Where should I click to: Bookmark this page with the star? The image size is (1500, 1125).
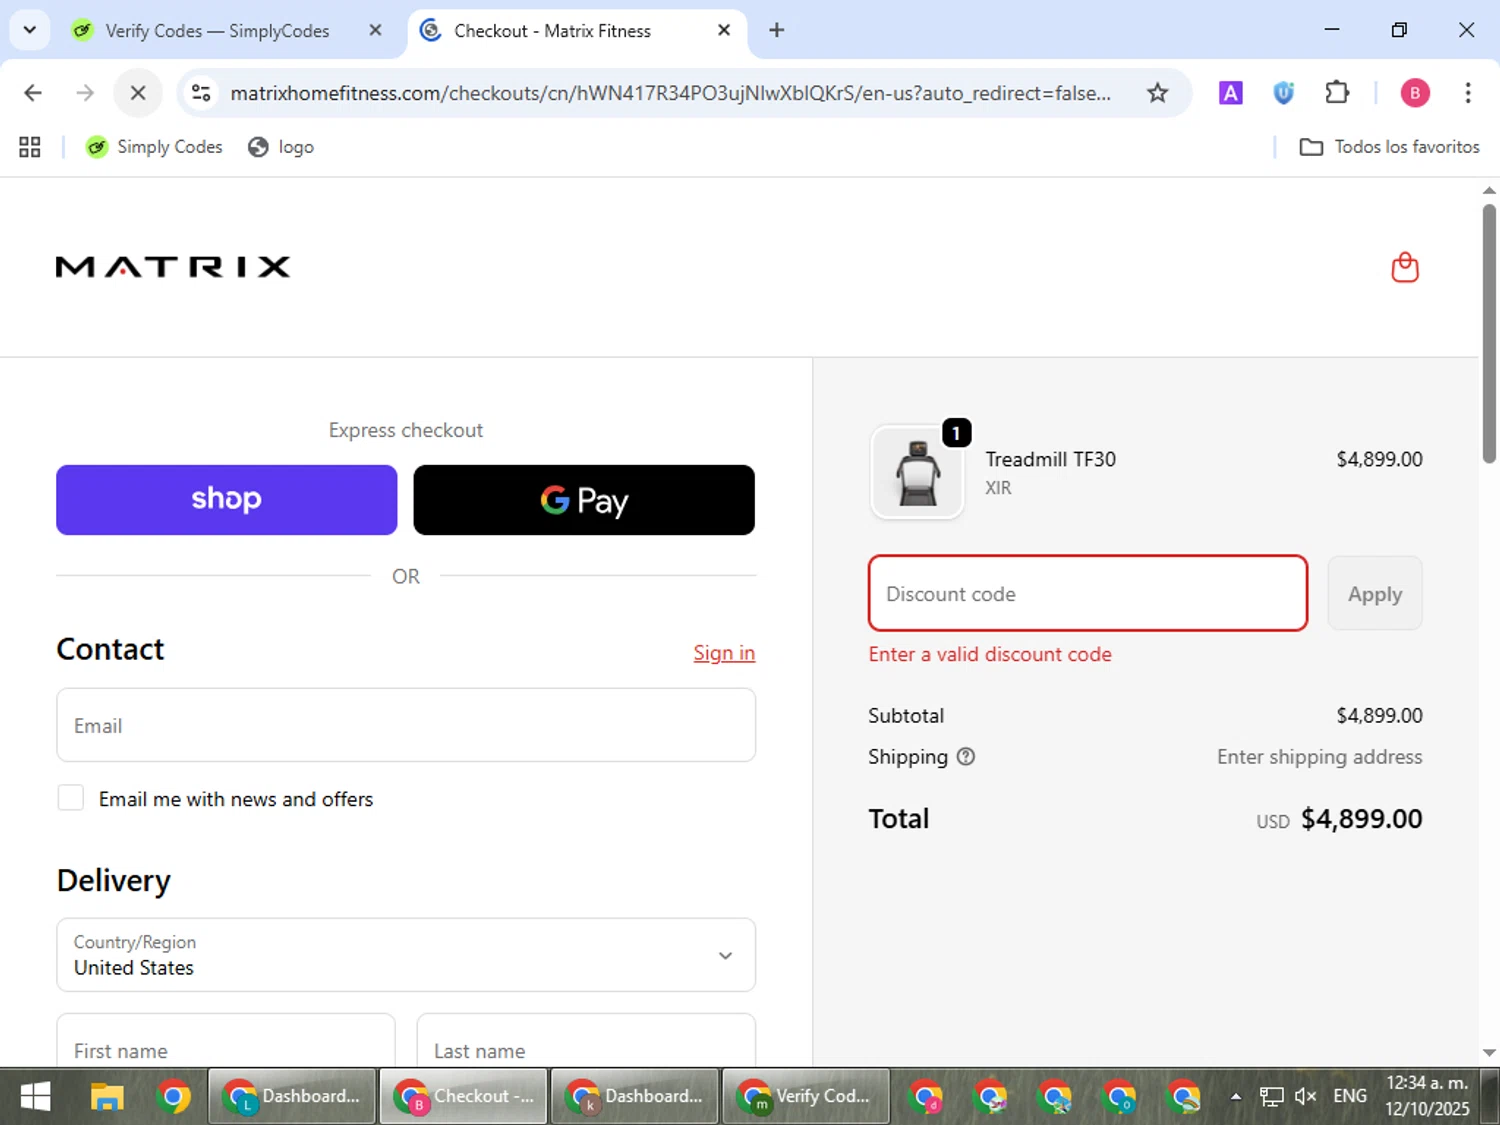[x=1157, y=93]
